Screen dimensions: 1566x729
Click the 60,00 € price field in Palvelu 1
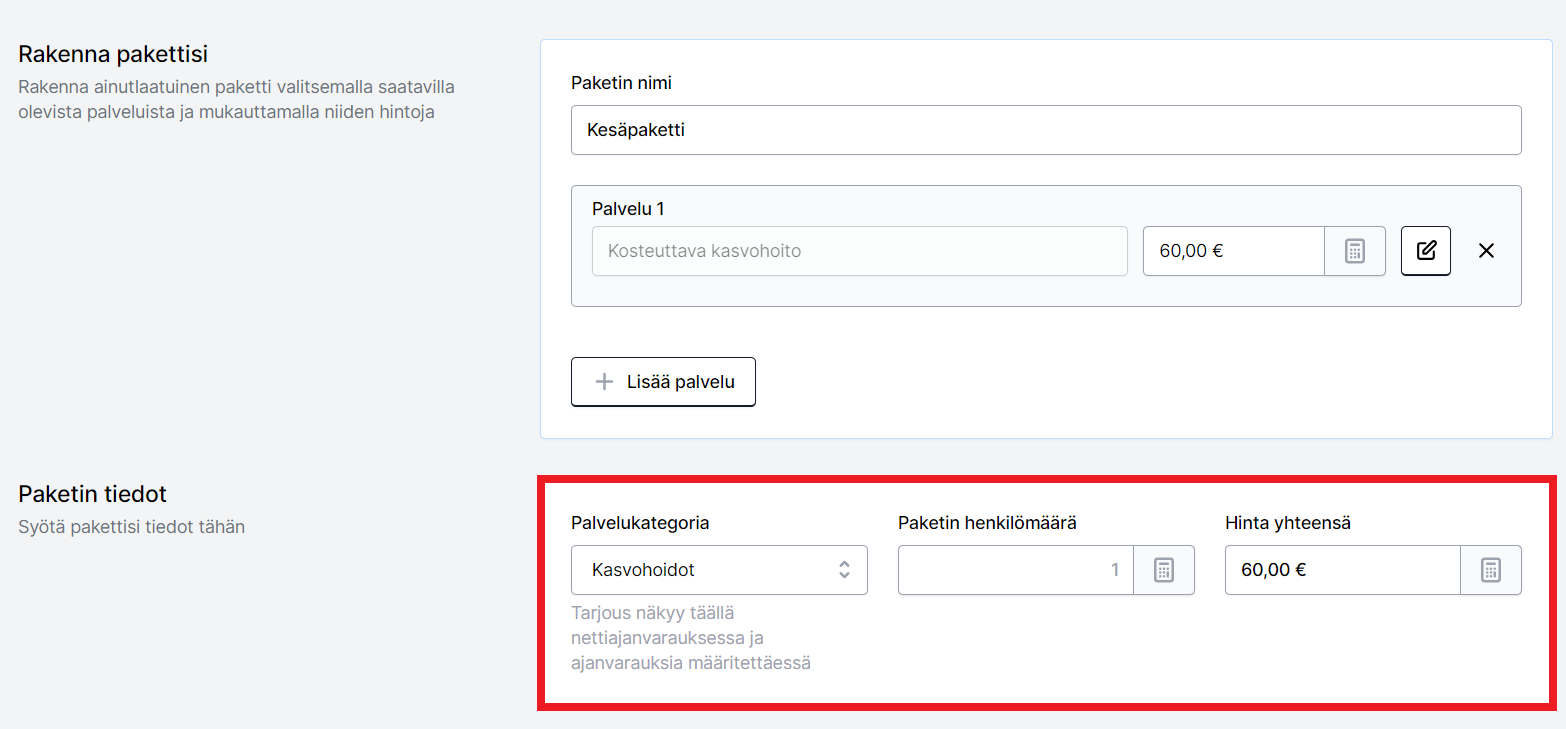pos(1234,251)
